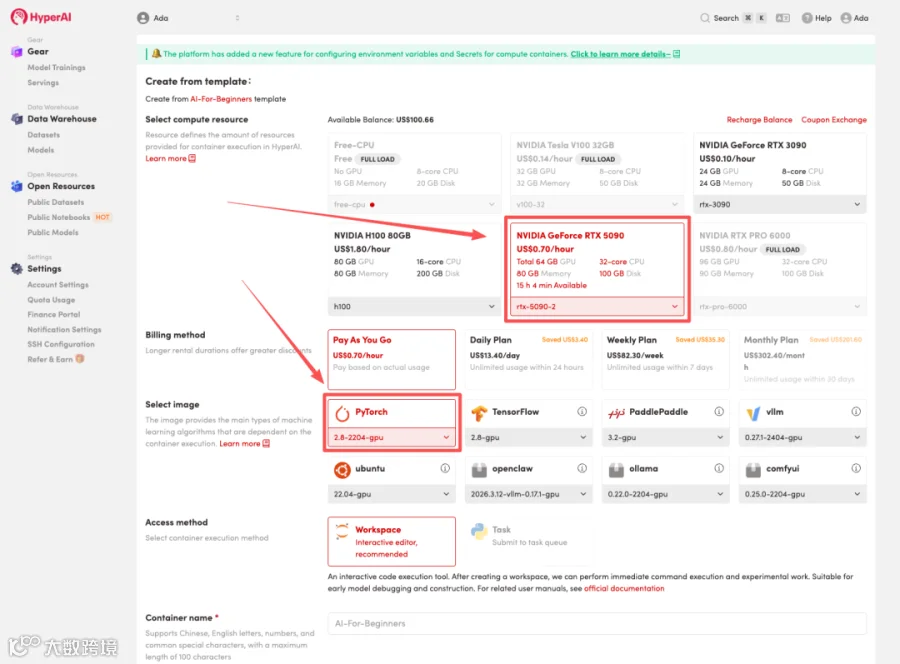Show vllm image info icon
Viewport: 900px width, 664px height.
856,411
